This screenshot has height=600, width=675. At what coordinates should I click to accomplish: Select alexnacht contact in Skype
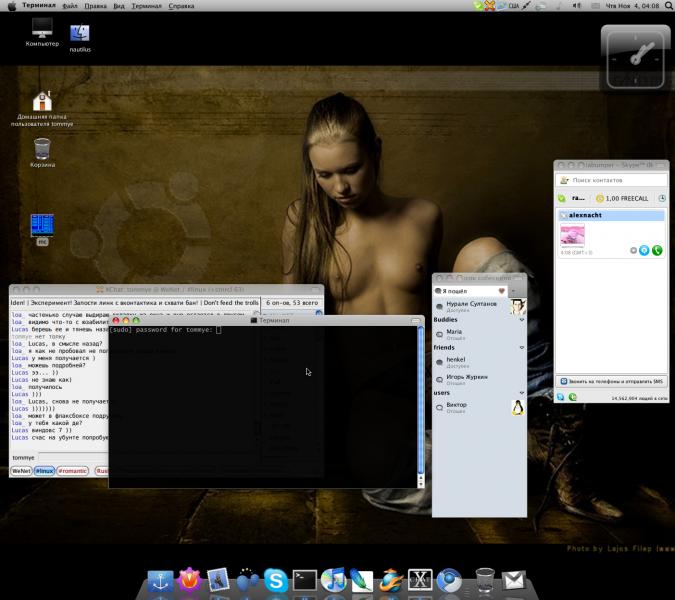coord(611,215)
